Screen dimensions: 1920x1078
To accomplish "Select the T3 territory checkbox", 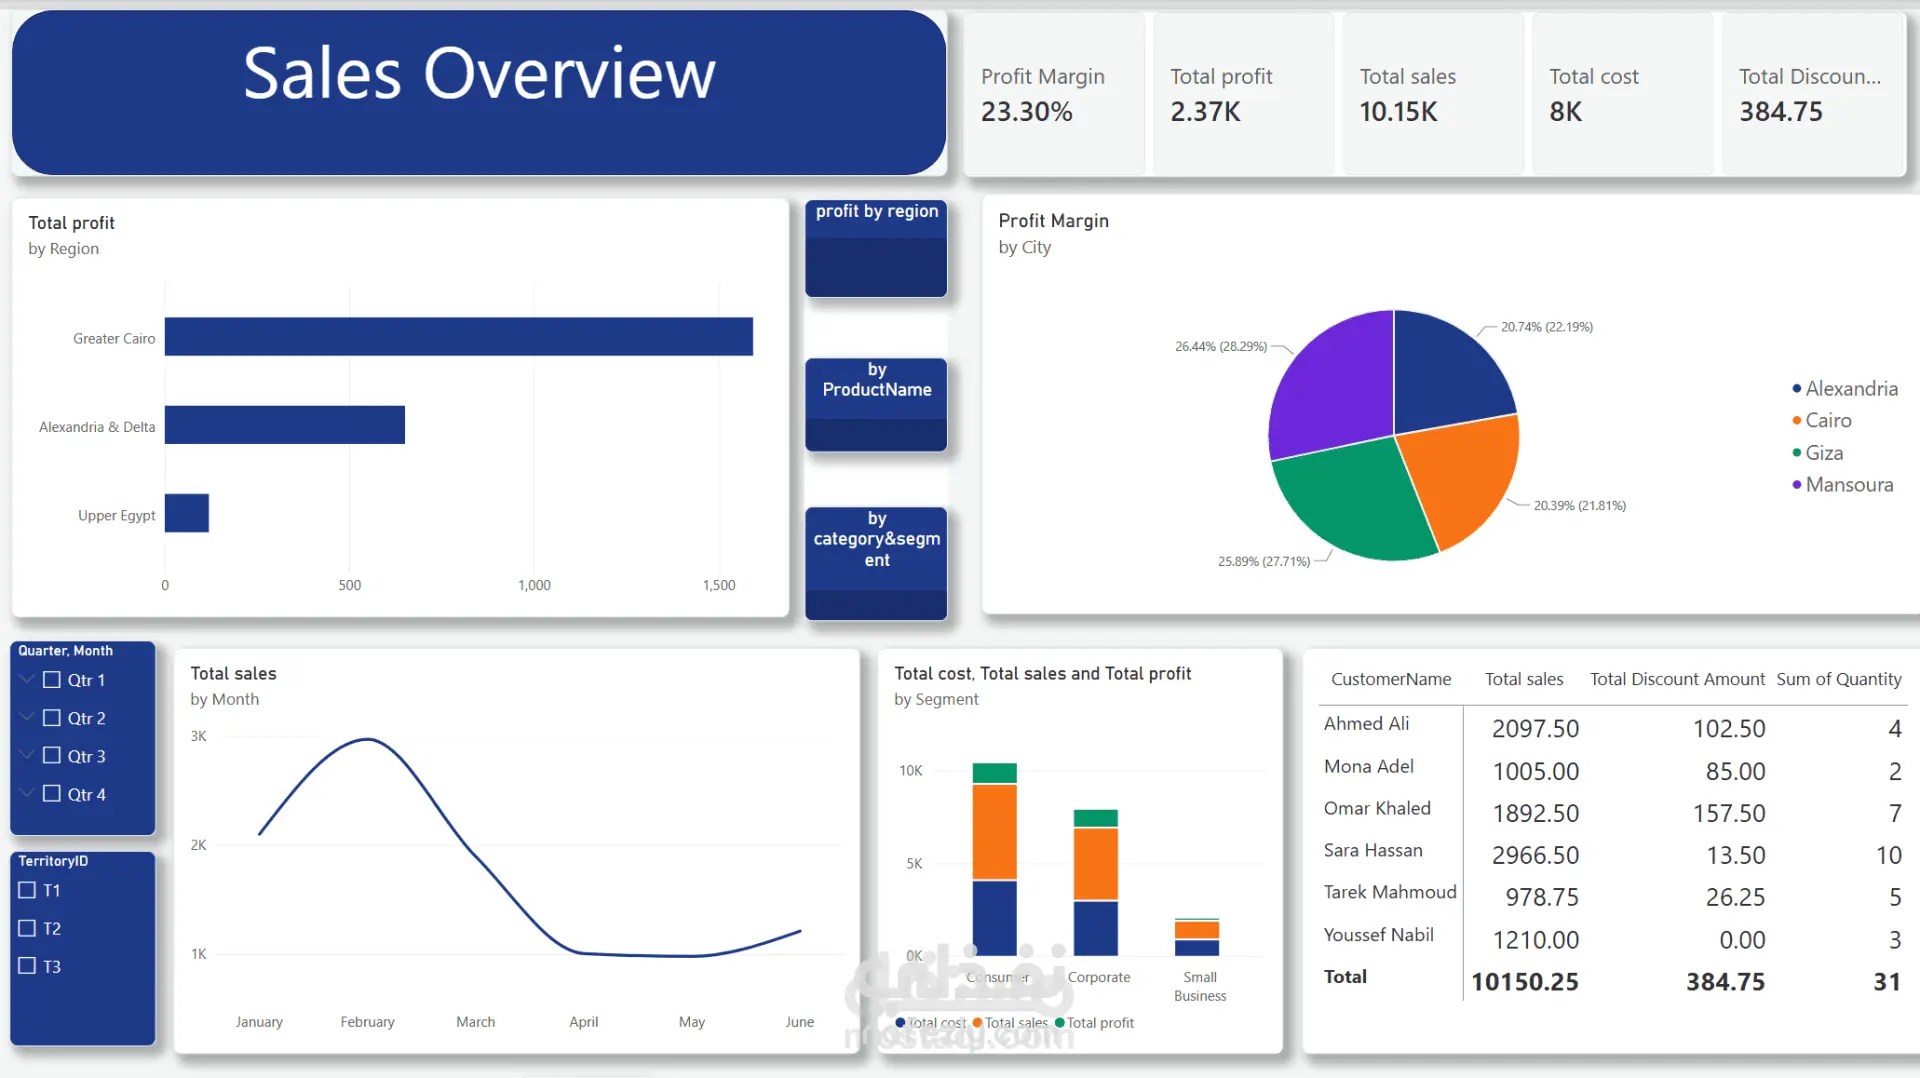I will coord(27,966).
